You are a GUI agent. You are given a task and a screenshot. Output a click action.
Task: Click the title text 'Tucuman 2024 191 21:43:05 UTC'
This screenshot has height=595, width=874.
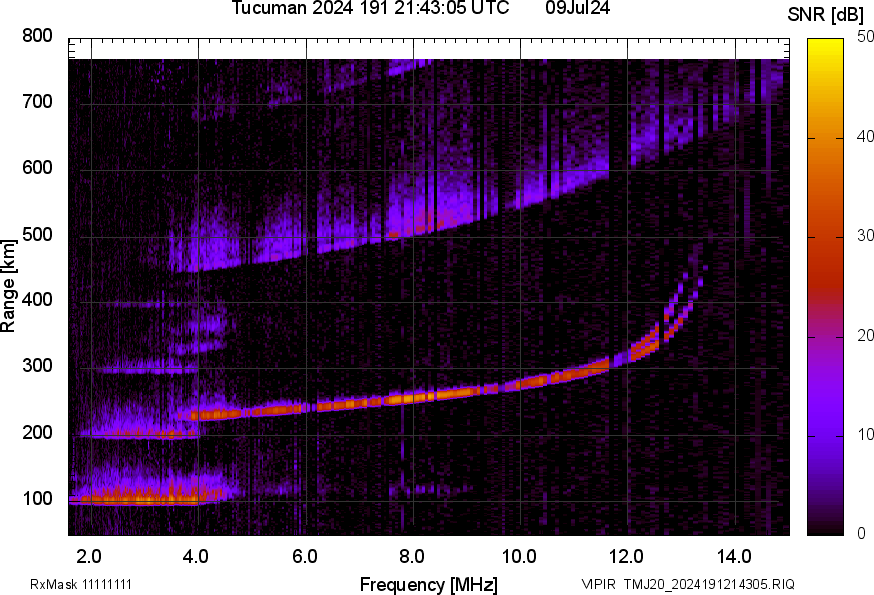click(x=370, y=8)
